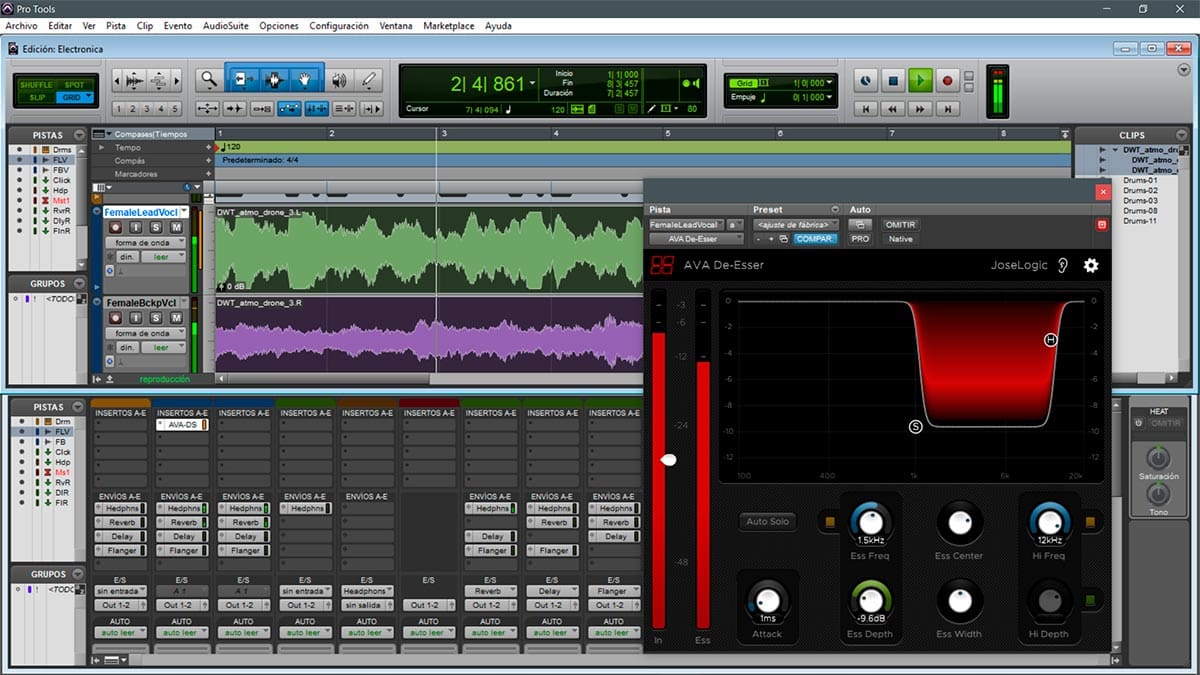This screenshot has width=1200, height=675.
Task: Enable SPOT edit mode
Action: pyautogui.click(x=73, y=85)
